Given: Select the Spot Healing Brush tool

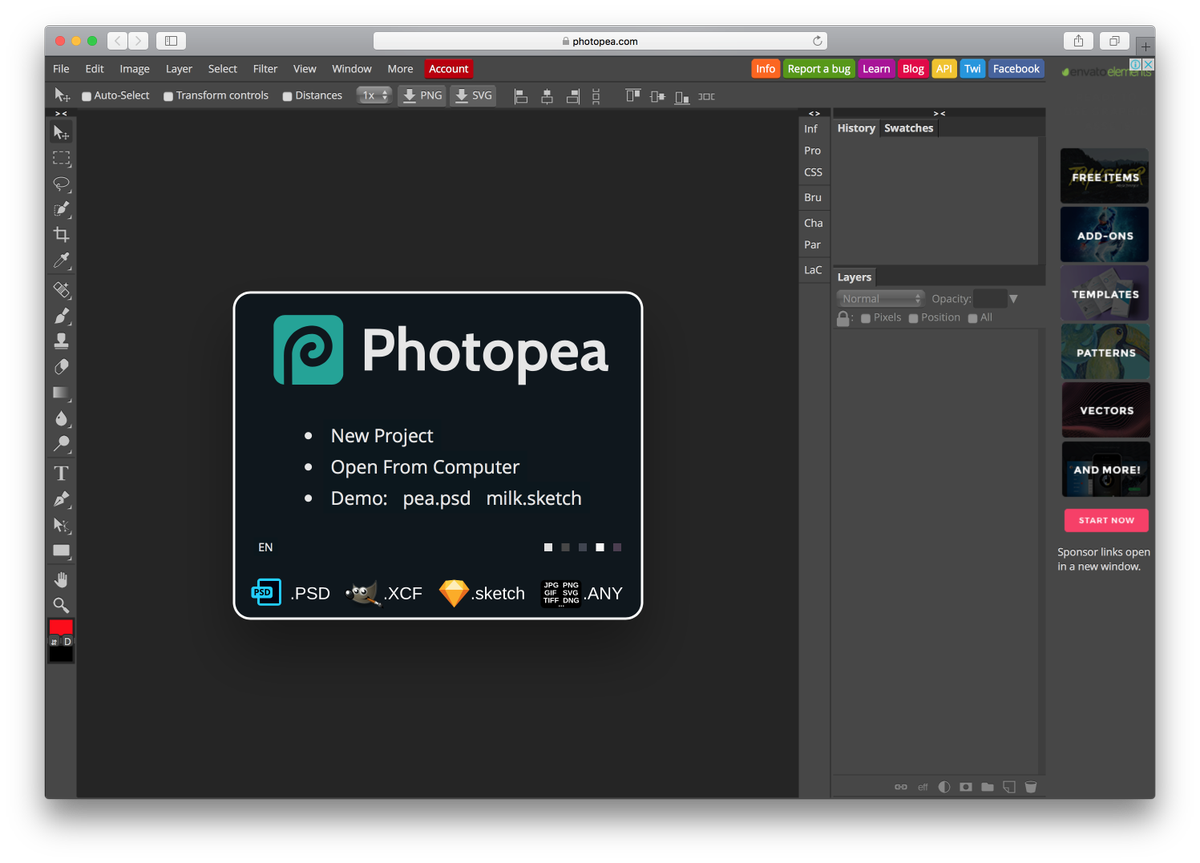Looking at the screenshot, I should [62, 290].
